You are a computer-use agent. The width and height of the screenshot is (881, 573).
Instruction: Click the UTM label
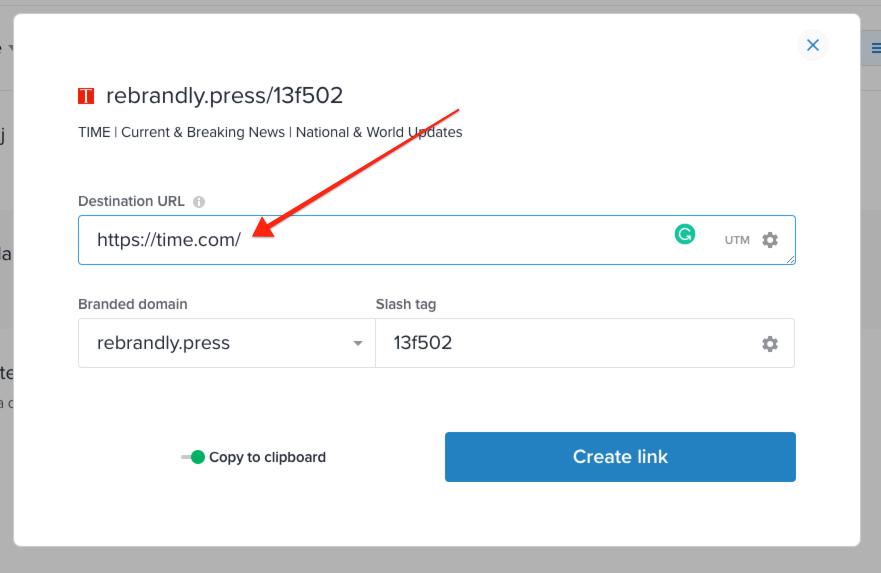(x=737, y=240)
